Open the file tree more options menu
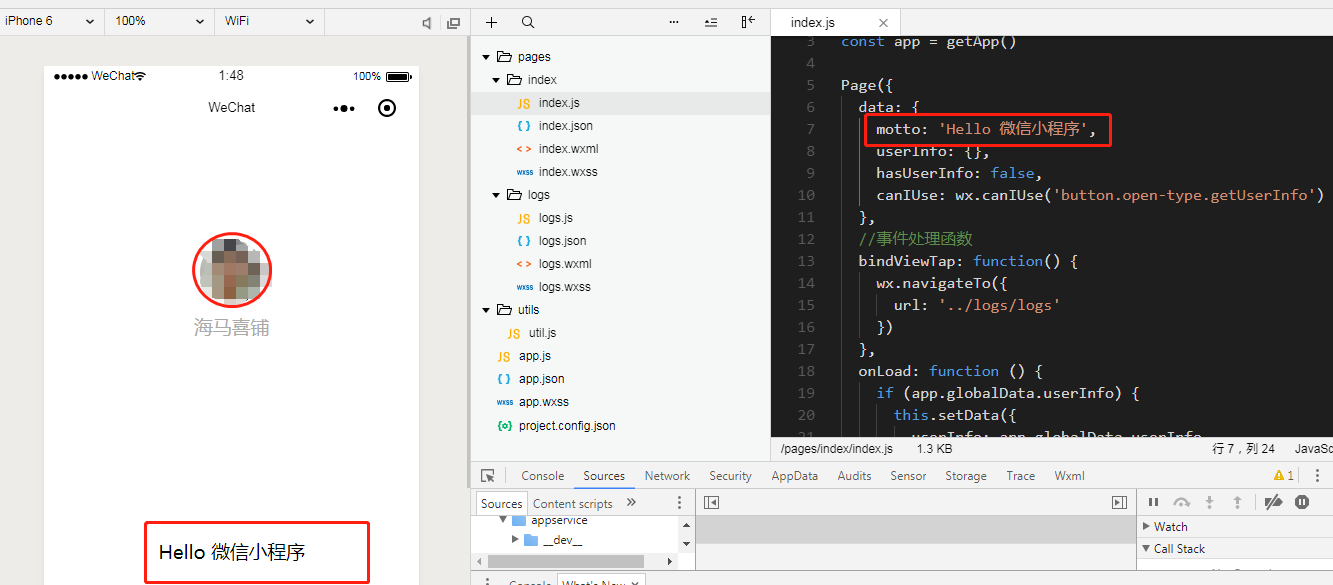Screen dimensions: 1333x585 coord(673,22)
